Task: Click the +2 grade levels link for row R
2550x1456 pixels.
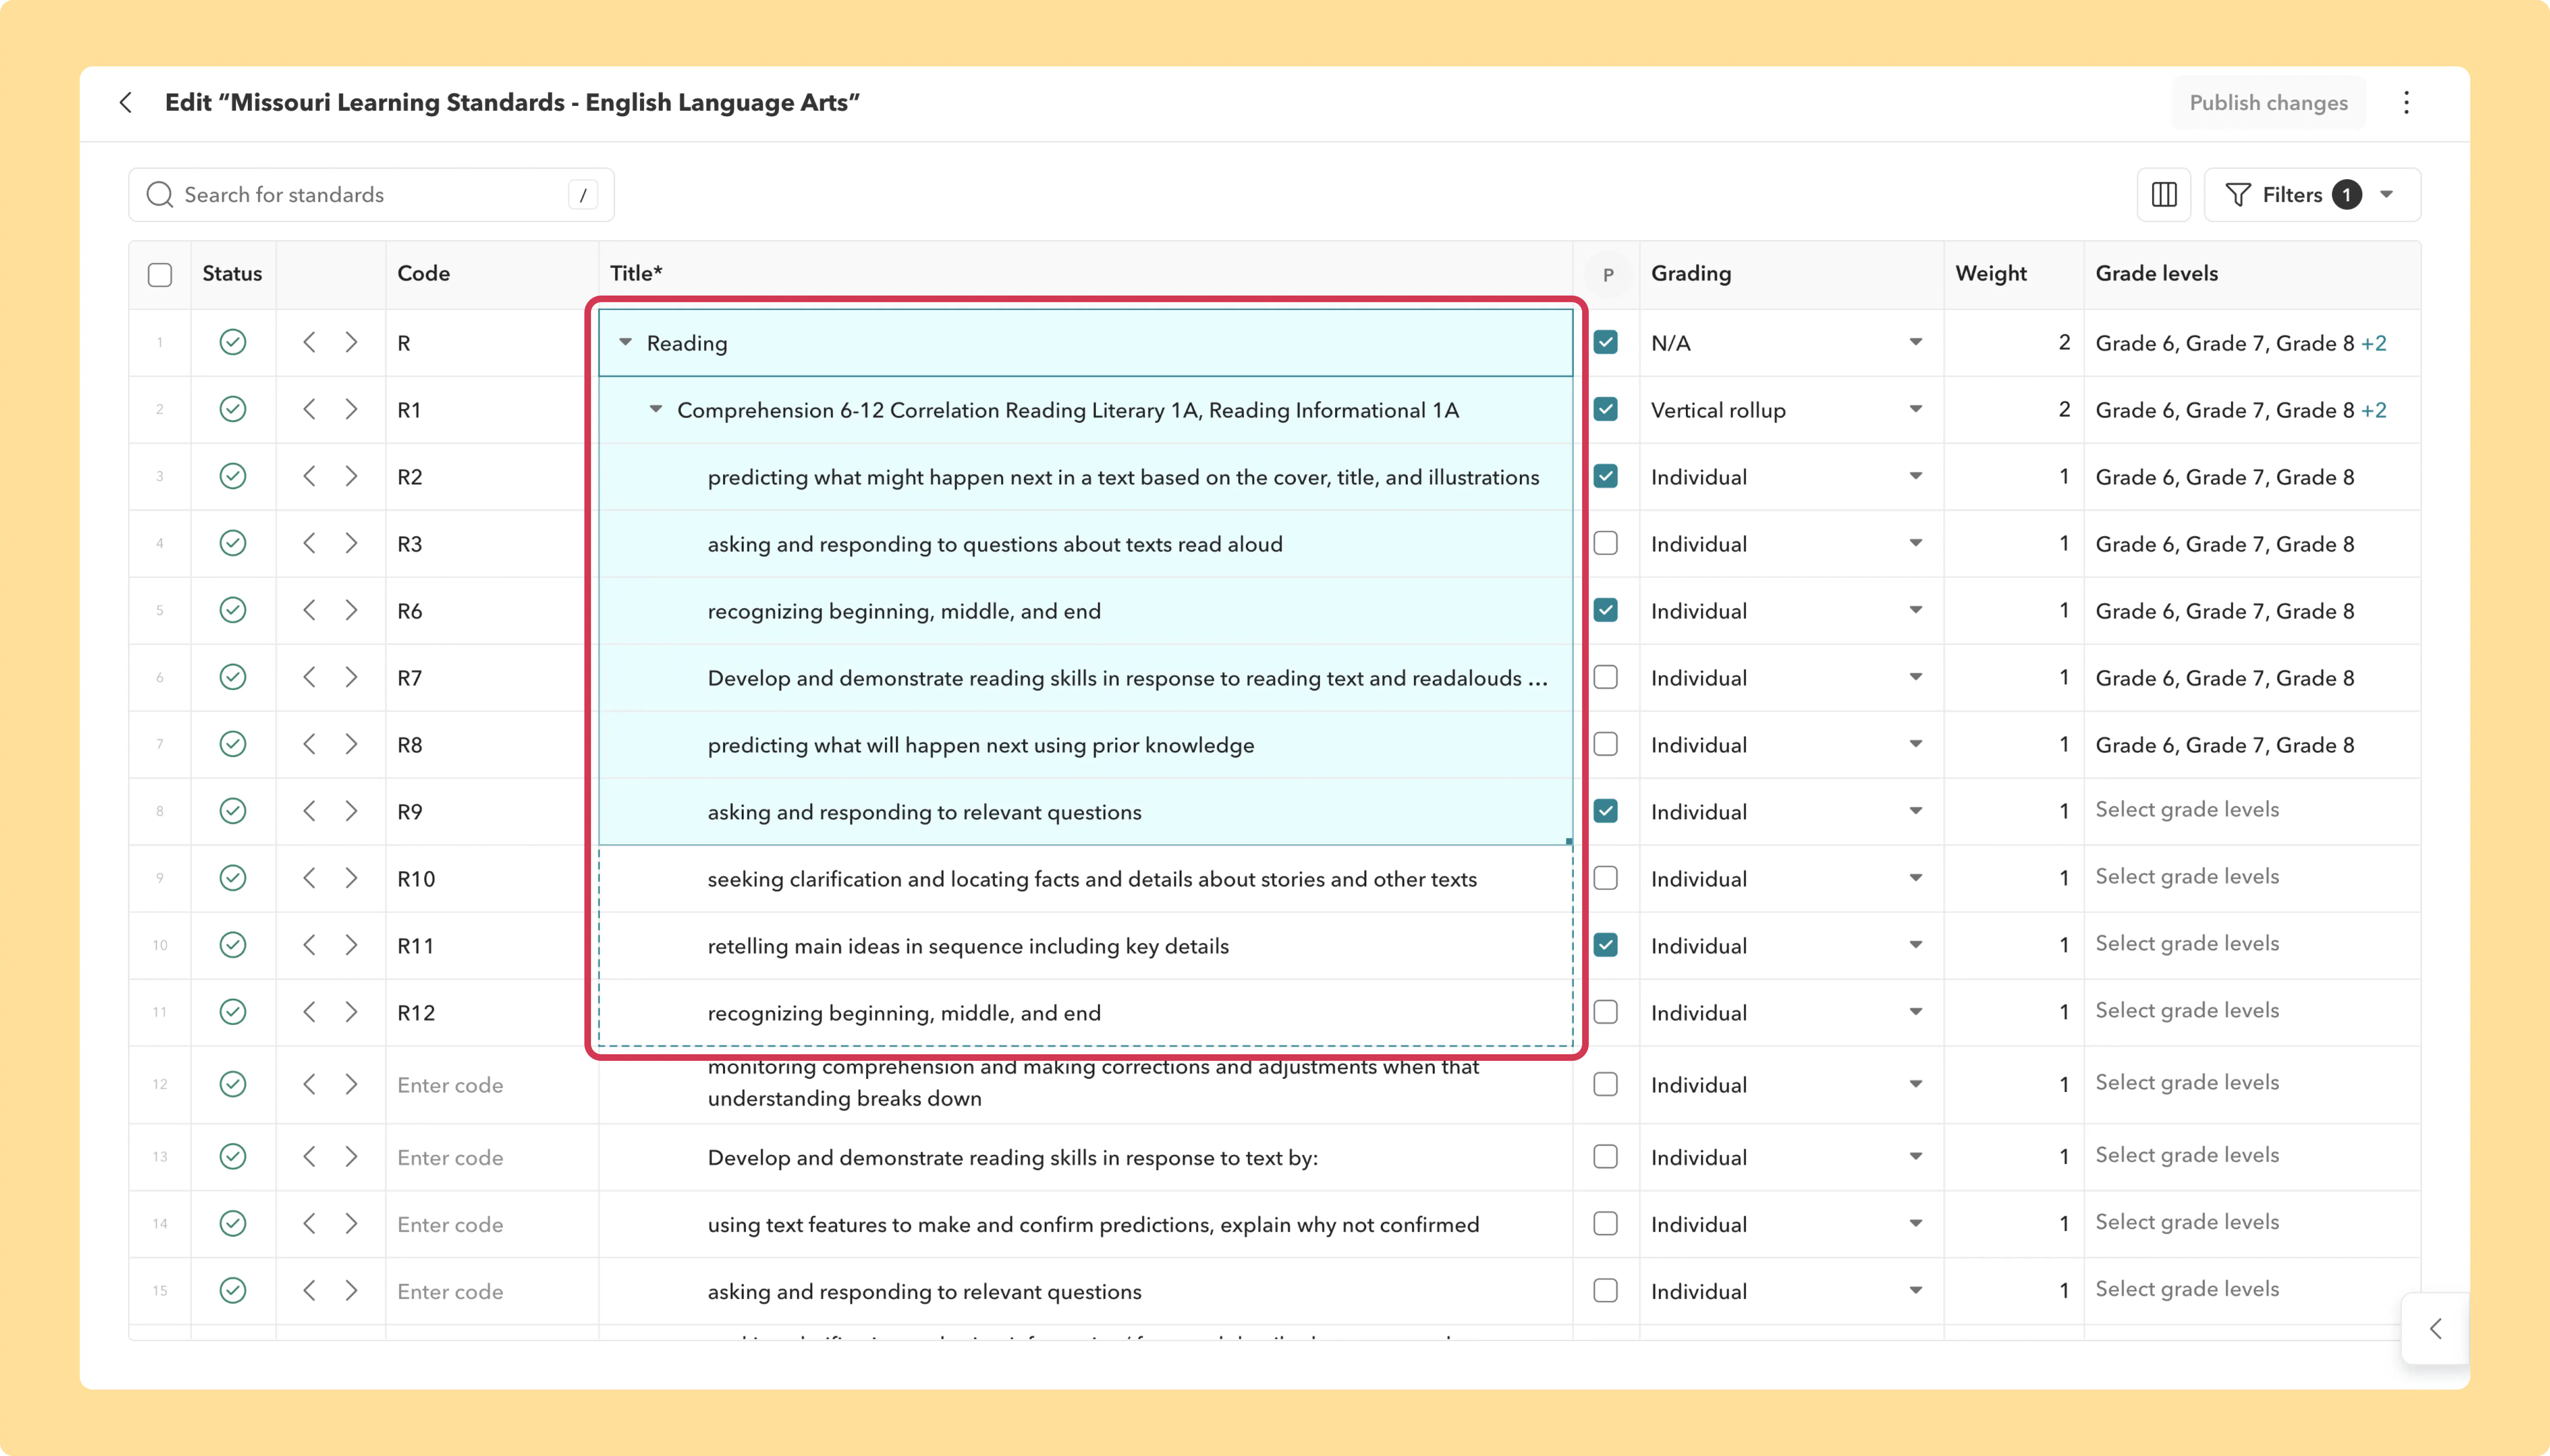Action: tap(2374, 343)
